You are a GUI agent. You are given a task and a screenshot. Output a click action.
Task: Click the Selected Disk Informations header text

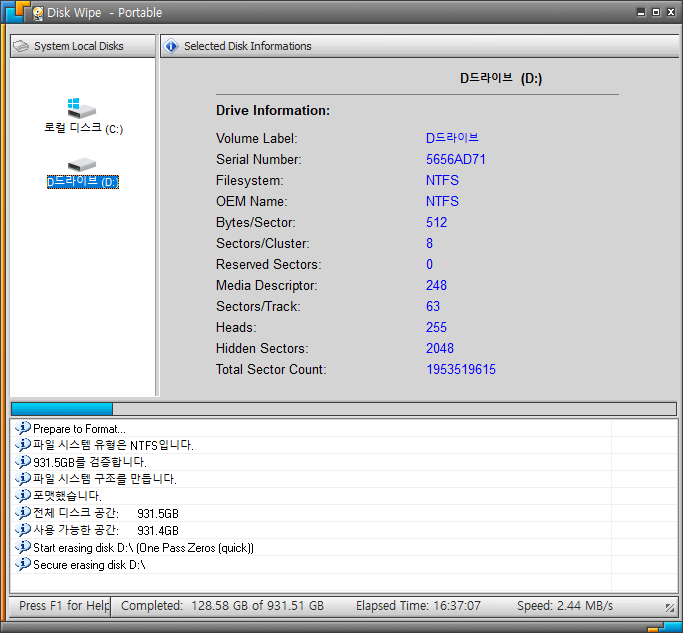click(x=247, y=46)
